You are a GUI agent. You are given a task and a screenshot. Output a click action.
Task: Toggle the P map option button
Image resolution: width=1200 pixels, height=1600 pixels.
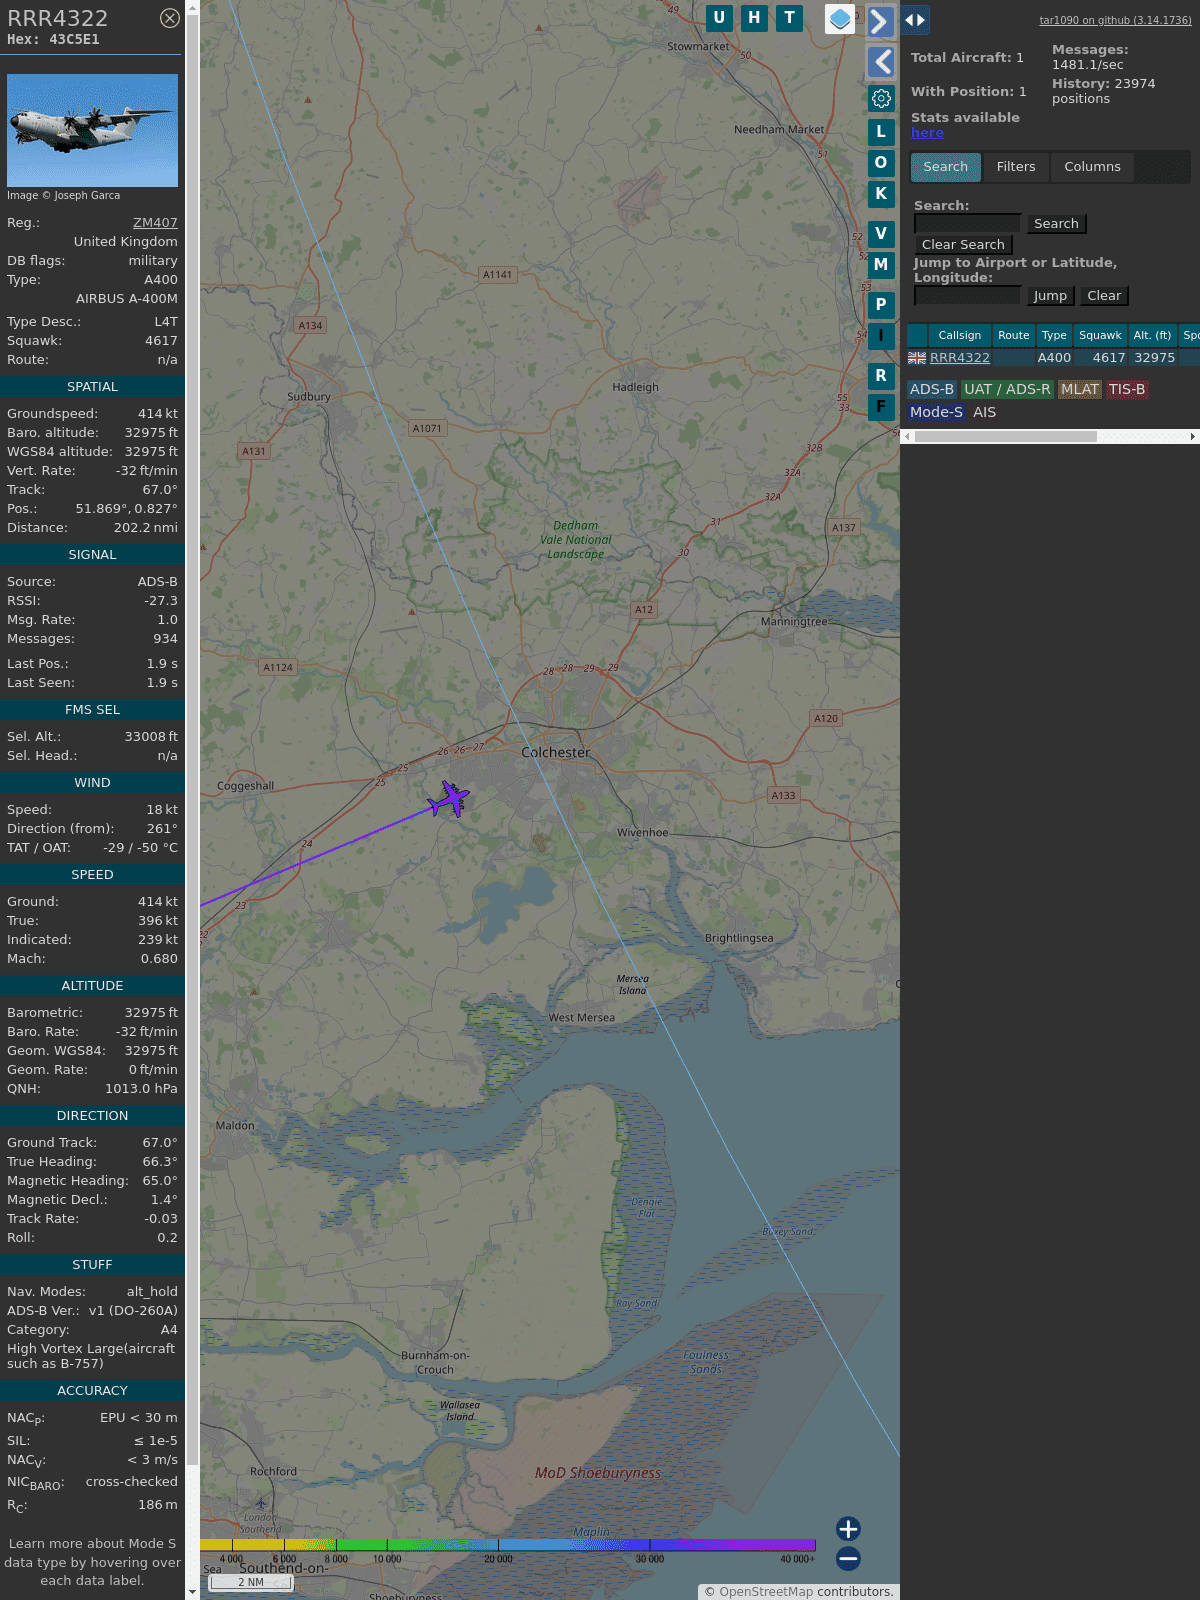(881, 305)
